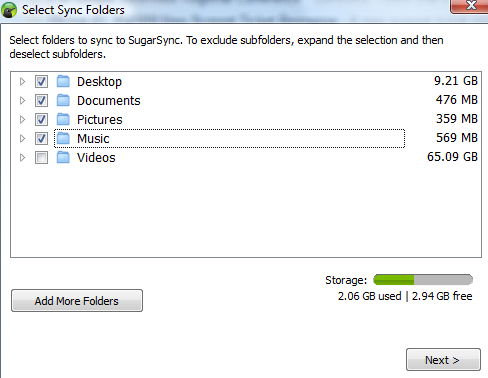This screenshot has width=488, height=378.
Task: Expand the Pictures folder tree
Action: tap(22, 119)
